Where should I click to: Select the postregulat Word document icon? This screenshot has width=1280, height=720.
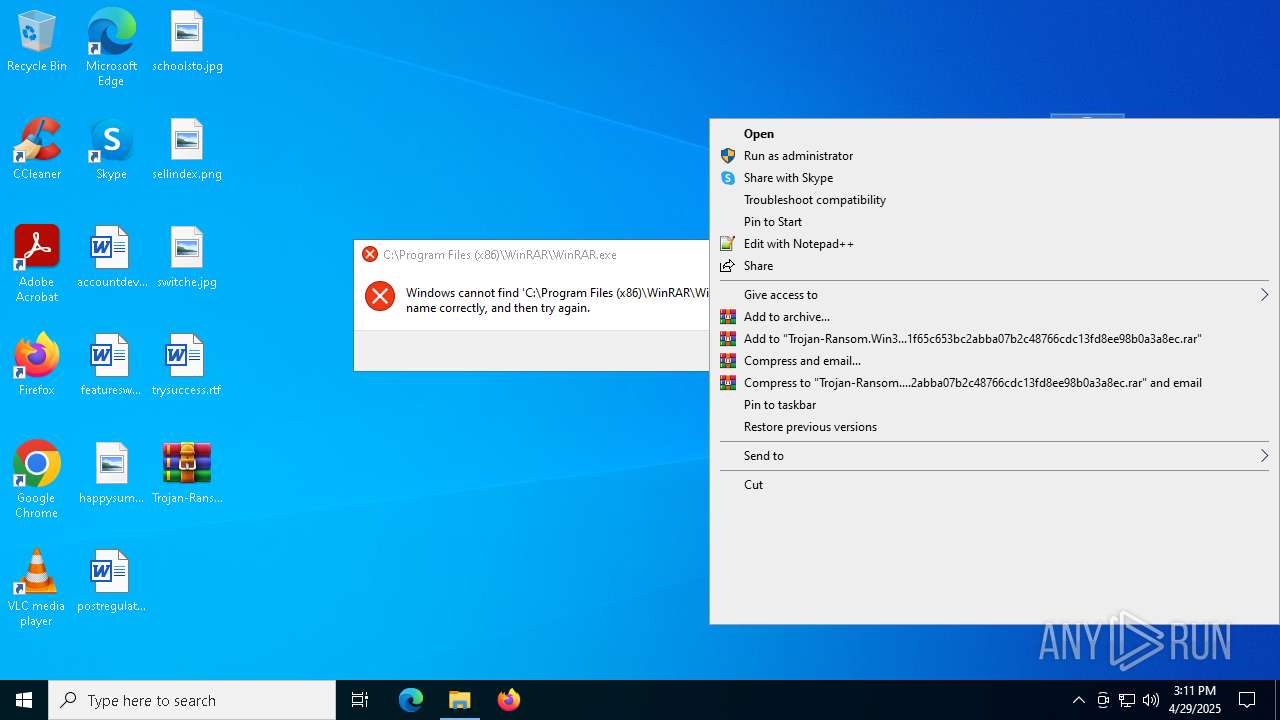coord(111,582)
